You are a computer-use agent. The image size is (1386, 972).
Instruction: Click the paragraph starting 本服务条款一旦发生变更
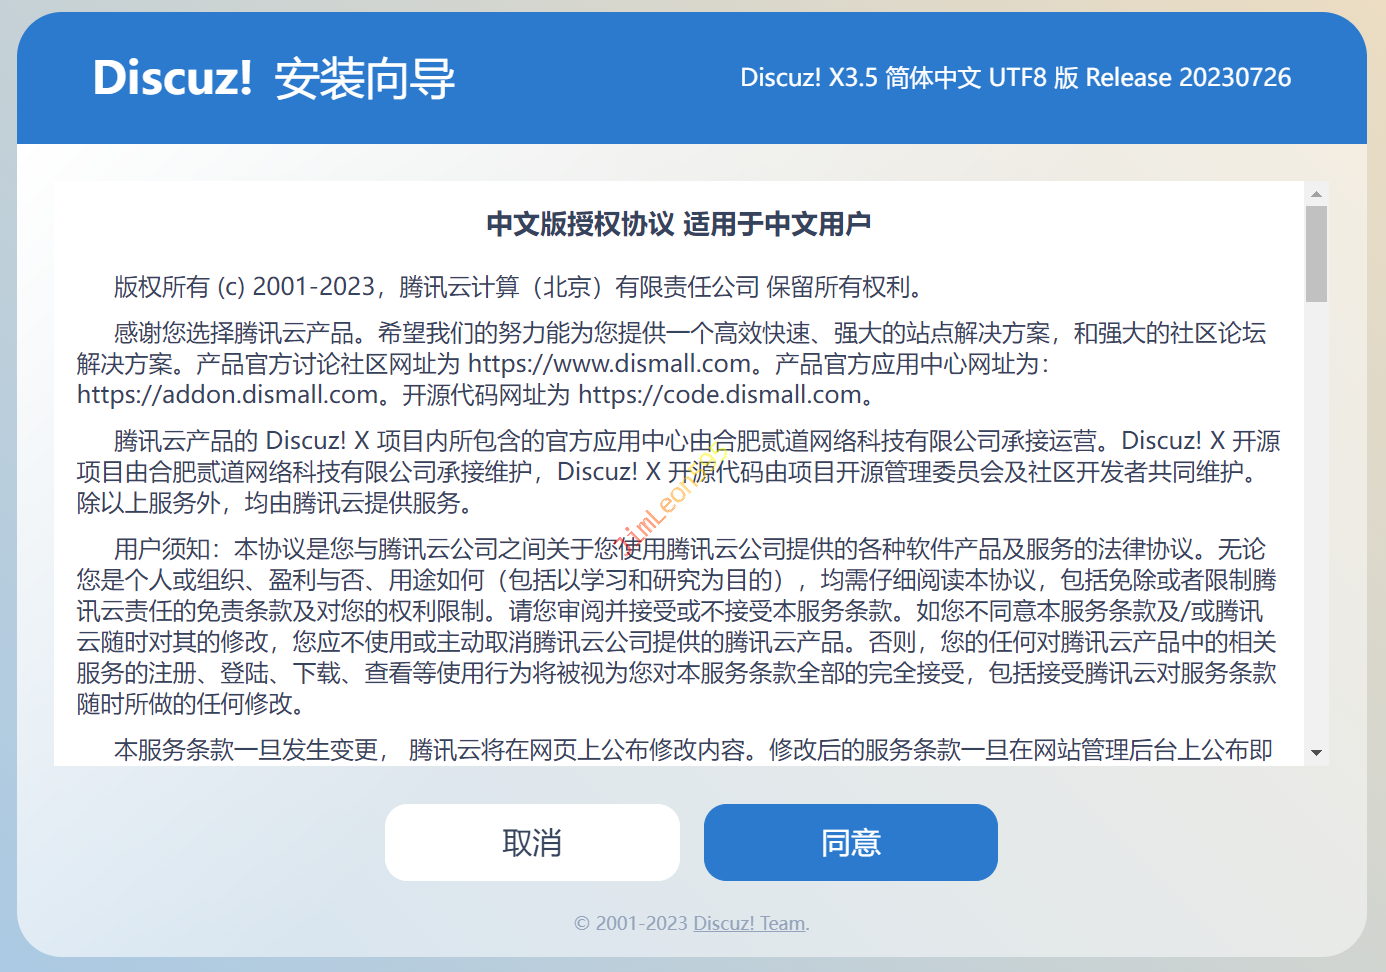(690, 750)
